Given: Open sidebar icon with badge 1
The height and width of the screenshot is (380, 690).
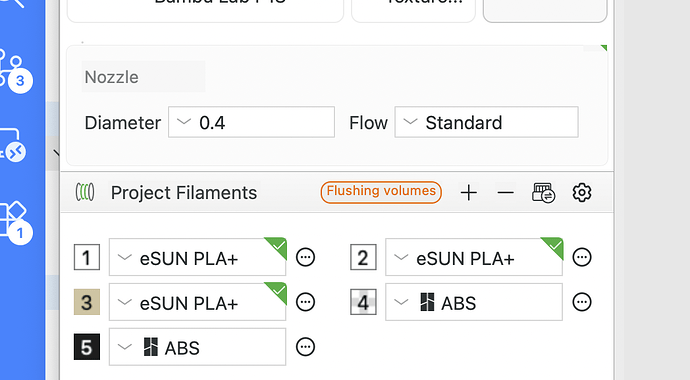Looking at the screenshot, I should 14,223.
